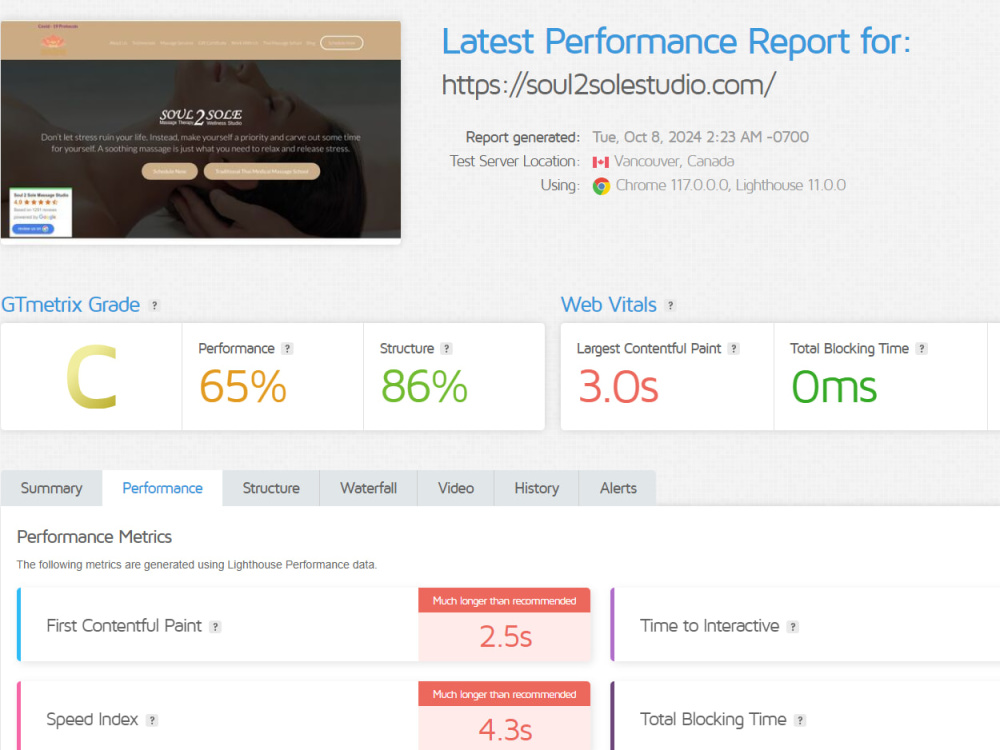Image resolution: width=1000 pixels, height=750 pixels.
Task: Open the Structure tab
Action: (x=271, y=488)
